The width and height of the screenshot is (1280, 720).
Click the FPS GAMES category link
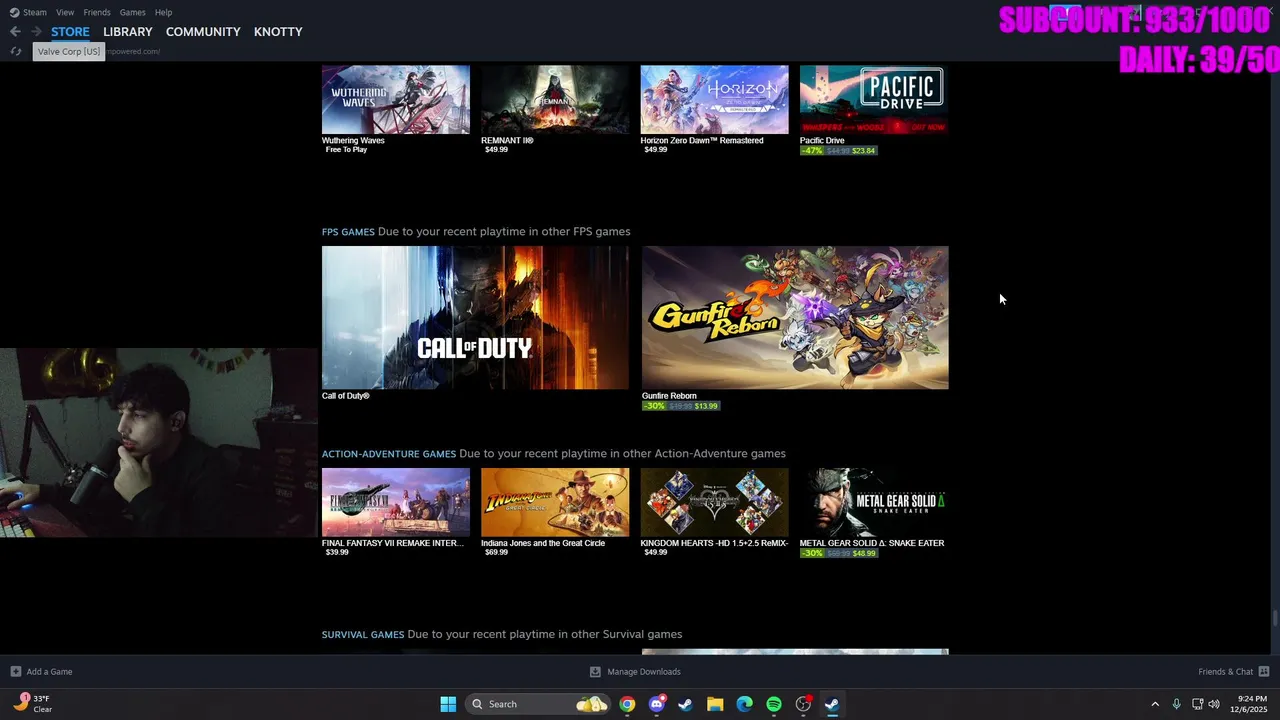(x=348, y=232)
